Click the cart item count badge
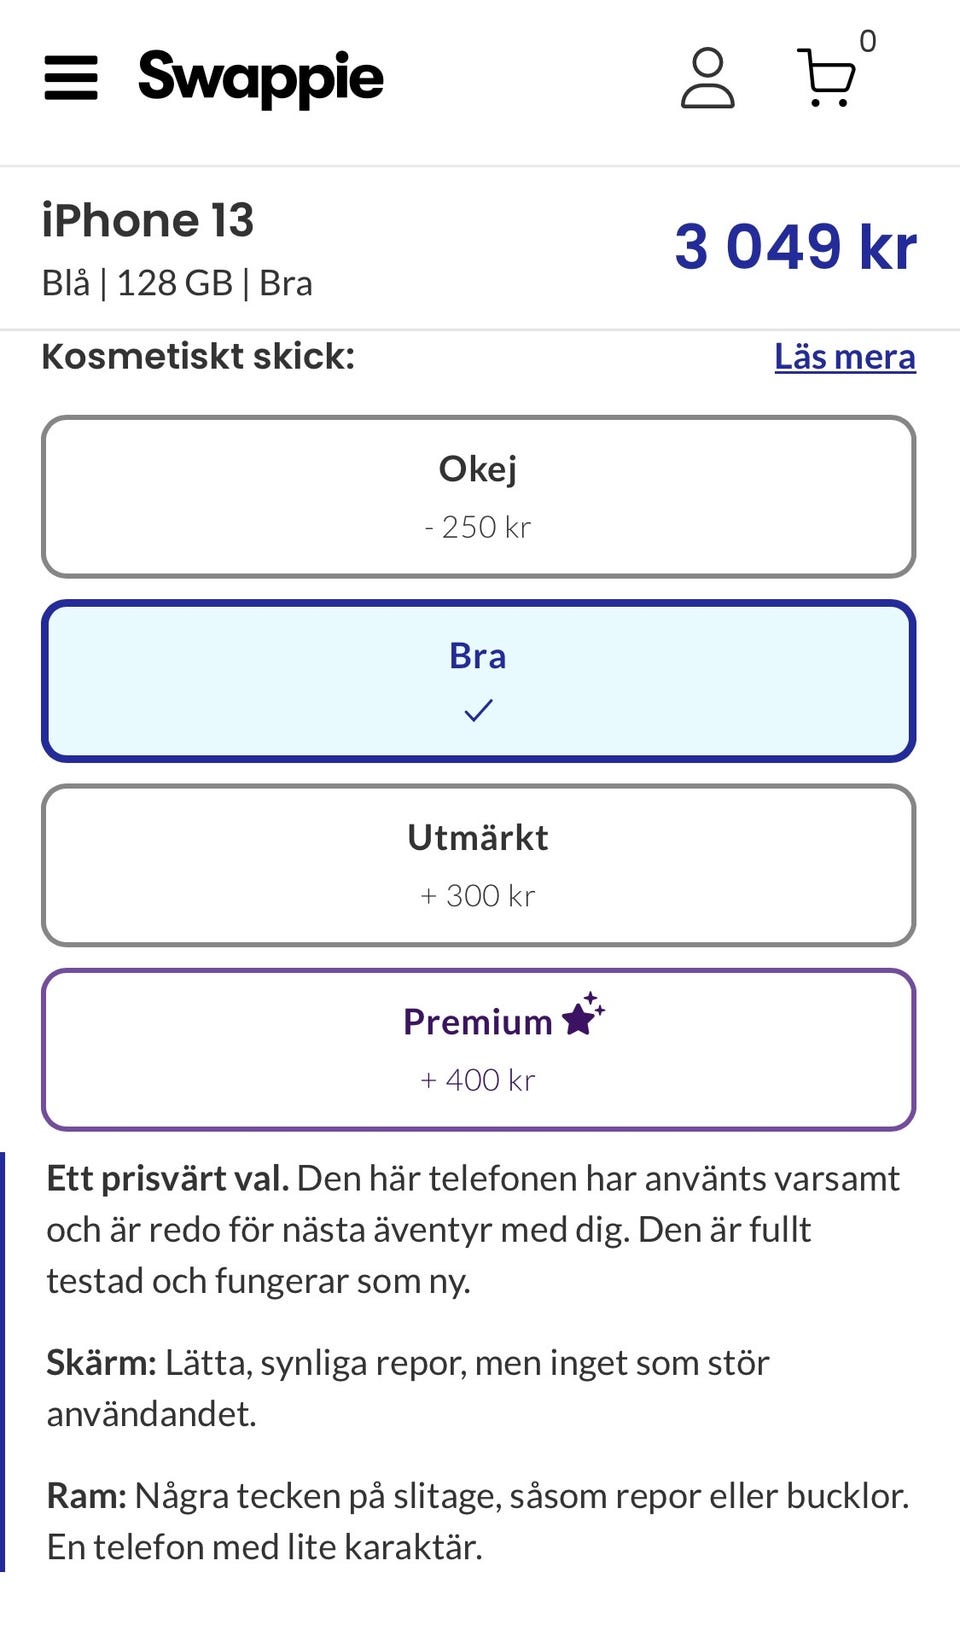The image size is (960, 1648). coord(867,42)
